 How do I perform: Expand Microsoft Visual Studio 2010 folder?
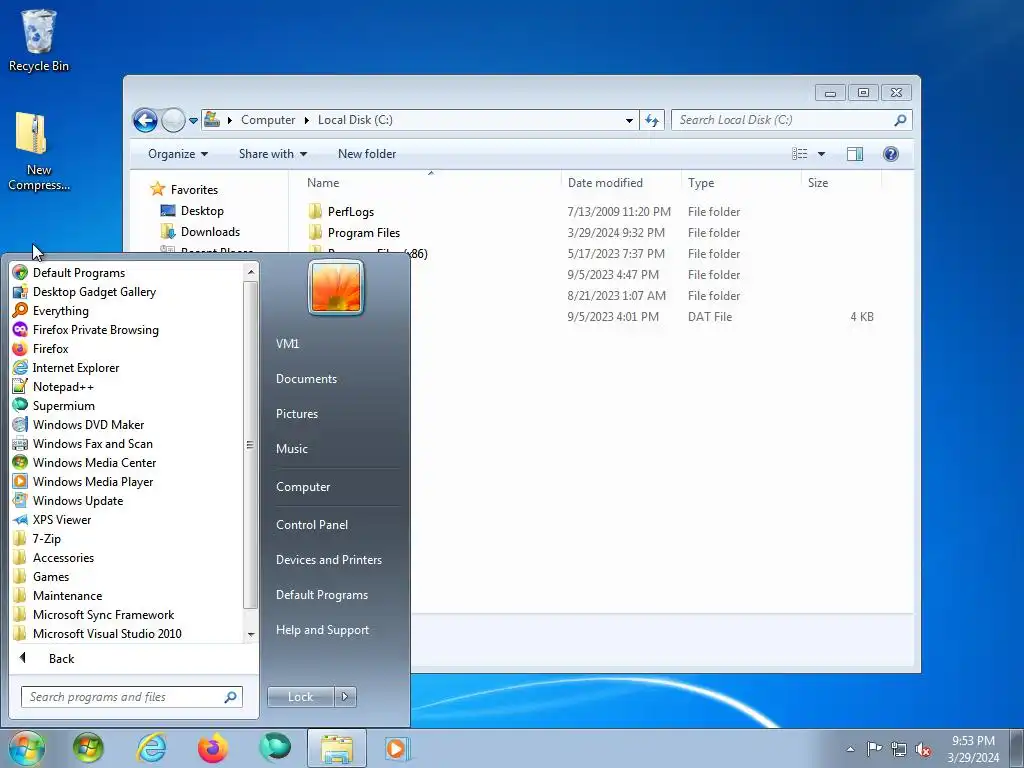click(x=107, y=632)
